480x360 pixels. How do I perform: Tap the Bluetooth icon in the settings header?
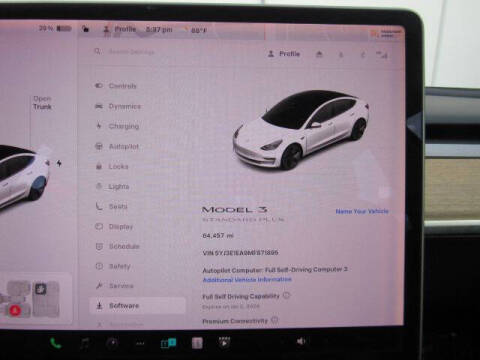(x=363, y=55)
